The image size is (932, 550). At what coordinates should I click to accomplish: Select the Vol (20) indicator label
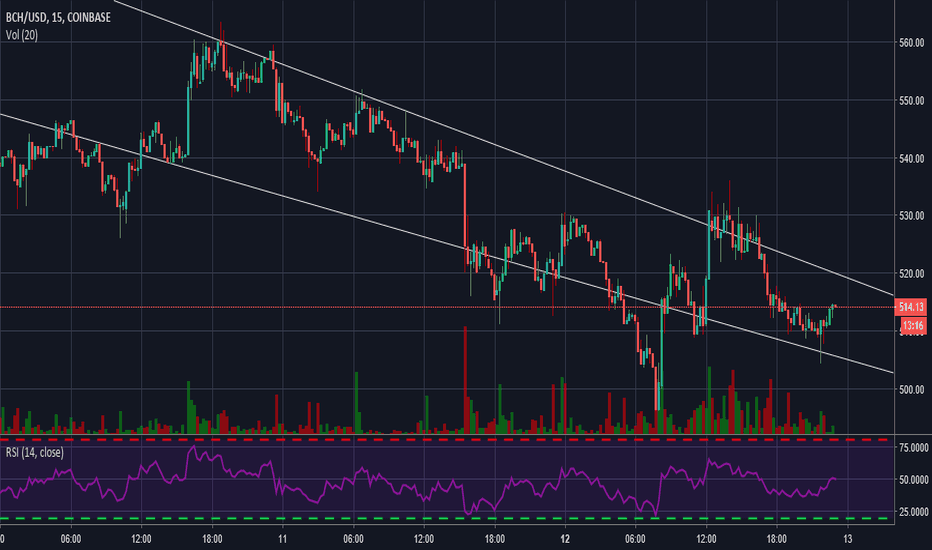[22, 35]
